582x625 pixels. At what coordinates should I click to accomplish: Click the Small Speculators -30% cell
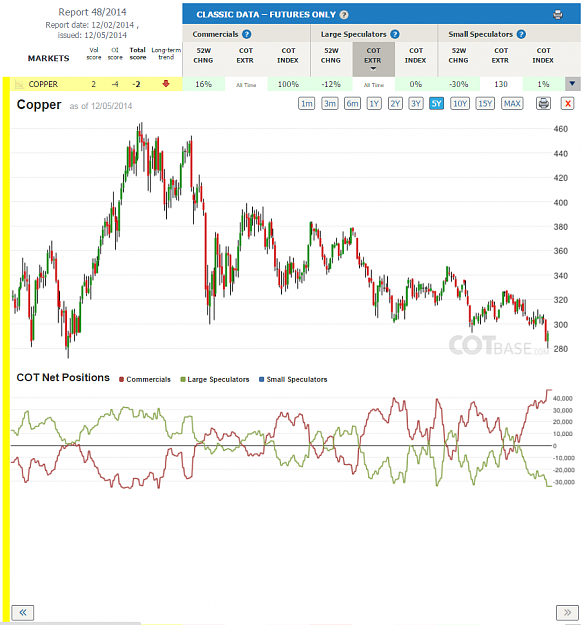tap(459, 84)
